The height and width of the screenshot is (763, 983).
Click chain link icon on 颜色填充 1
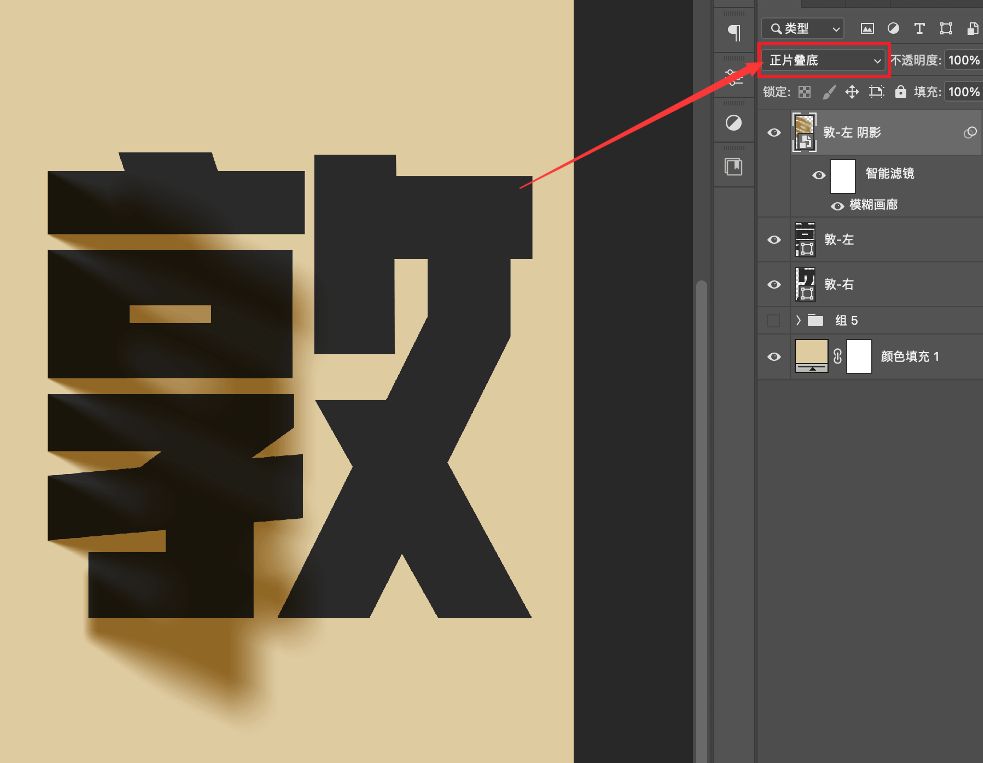point(838,357)
